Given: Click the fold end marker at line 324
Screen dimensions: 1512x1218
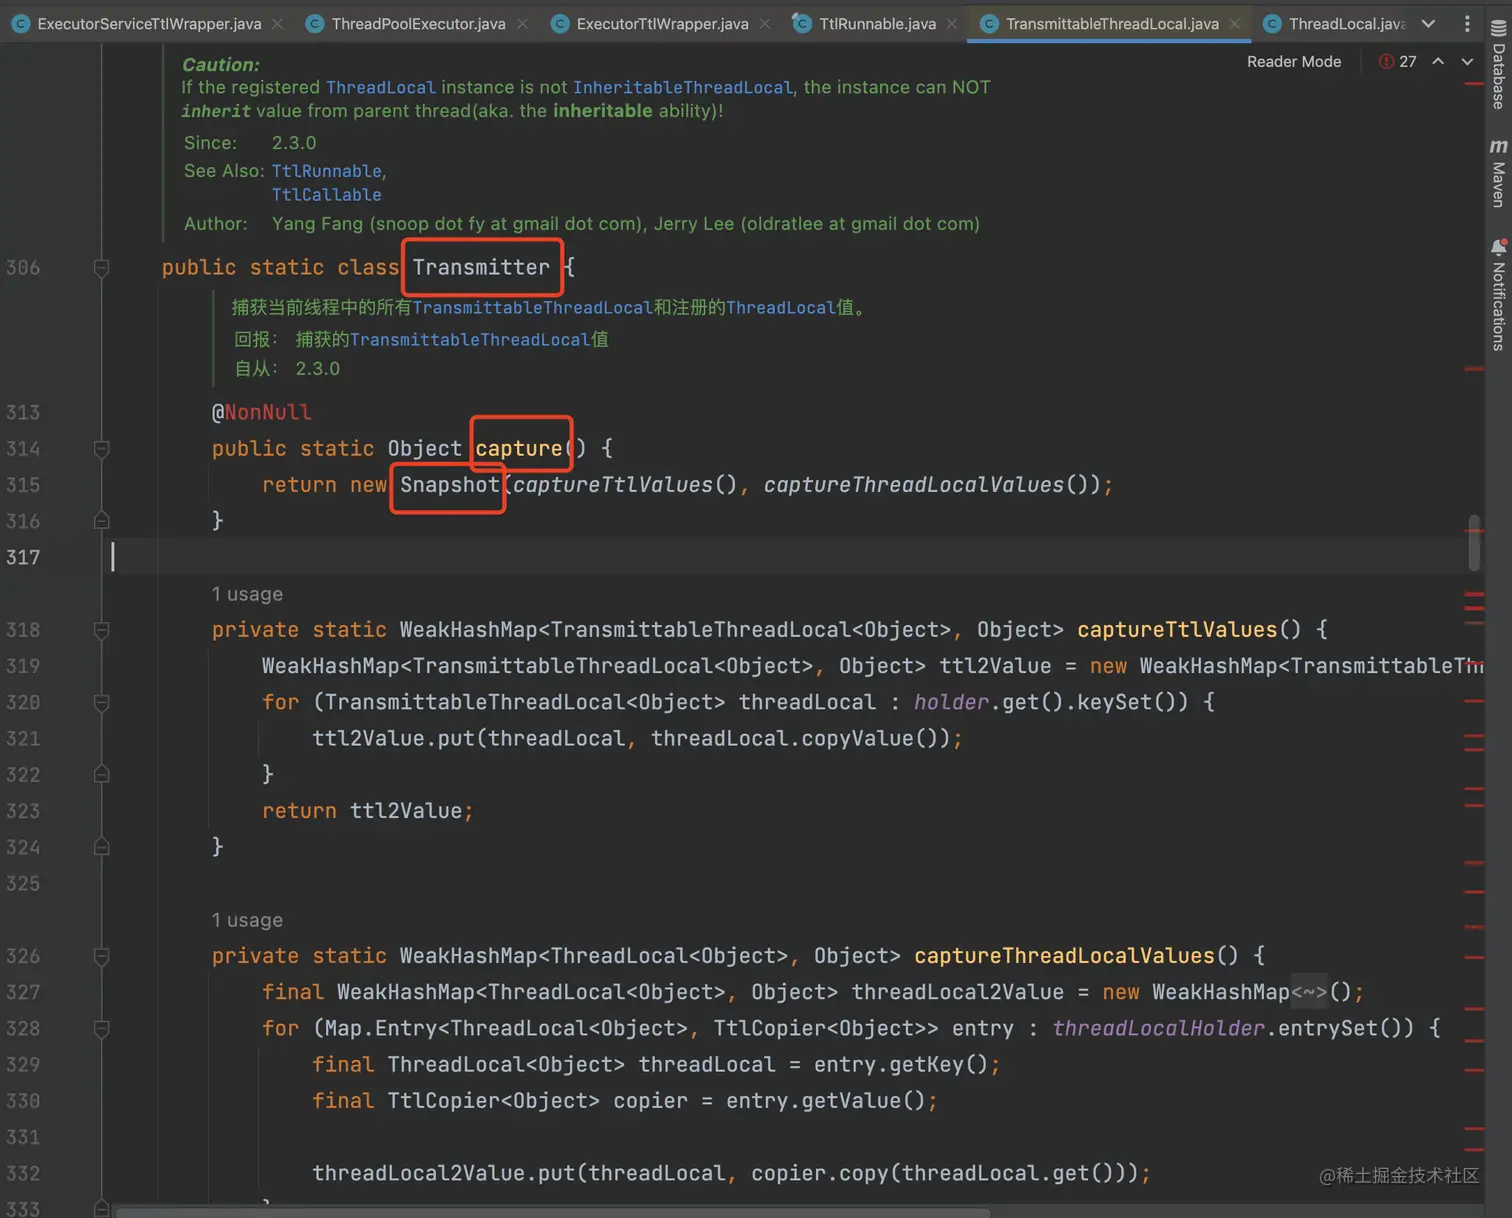Looking at the screenshot, I should point(101,847).
